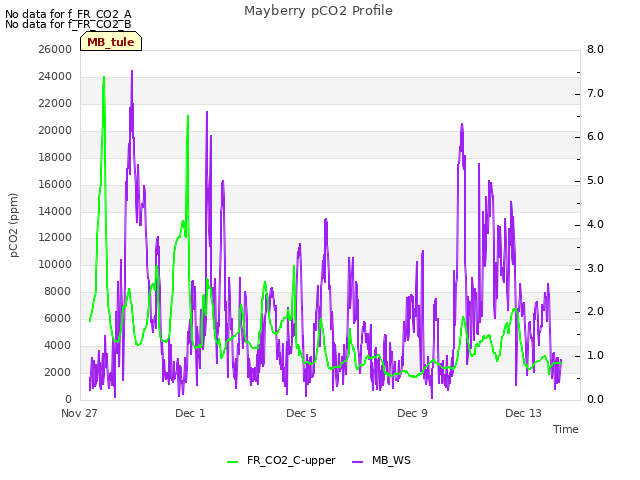Click the pCO2 (ppm) axis label

[13, 225]
